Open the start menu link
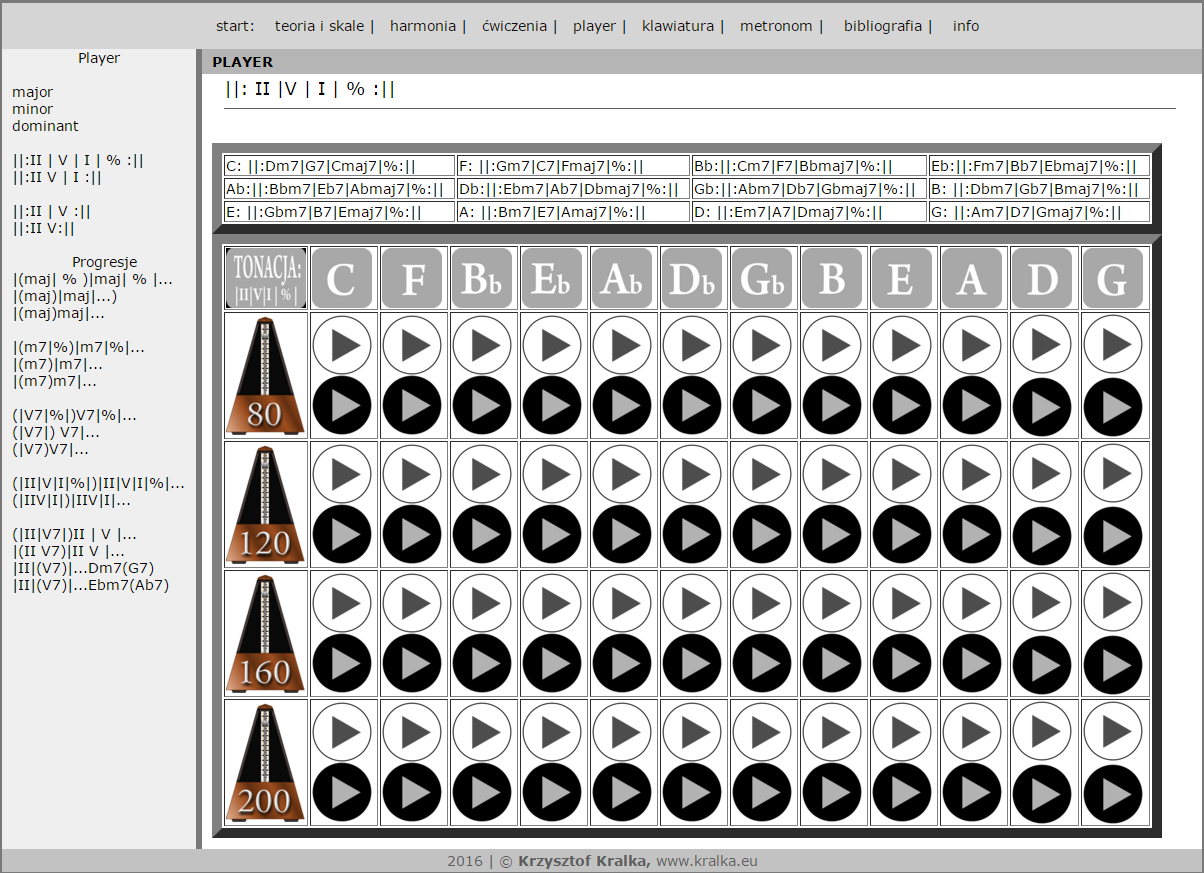 [235, 26]
